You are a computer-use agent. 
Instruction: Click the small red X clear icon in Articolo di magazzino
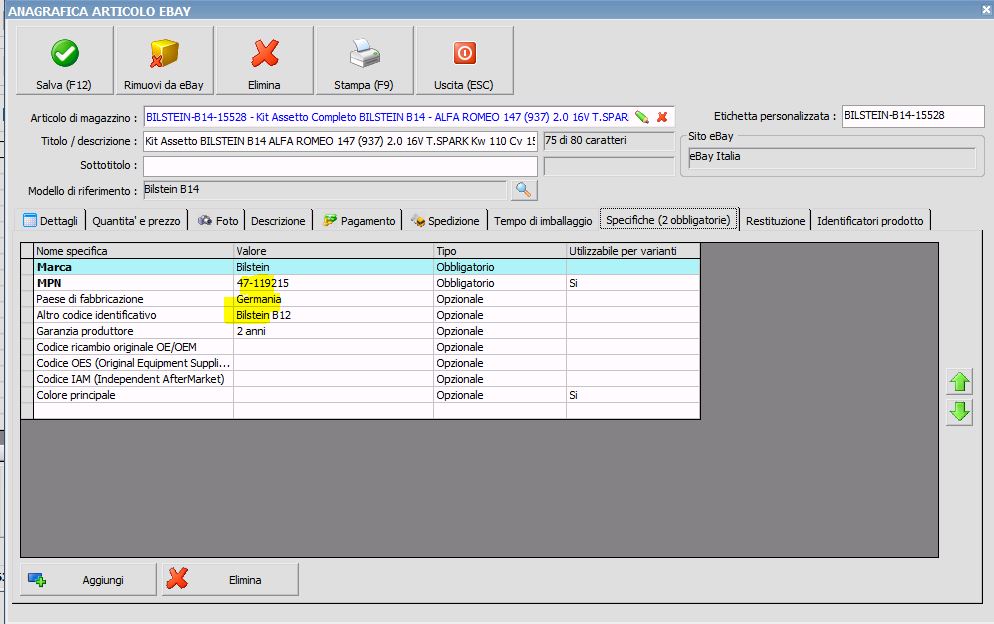click(x=662, y=117)
